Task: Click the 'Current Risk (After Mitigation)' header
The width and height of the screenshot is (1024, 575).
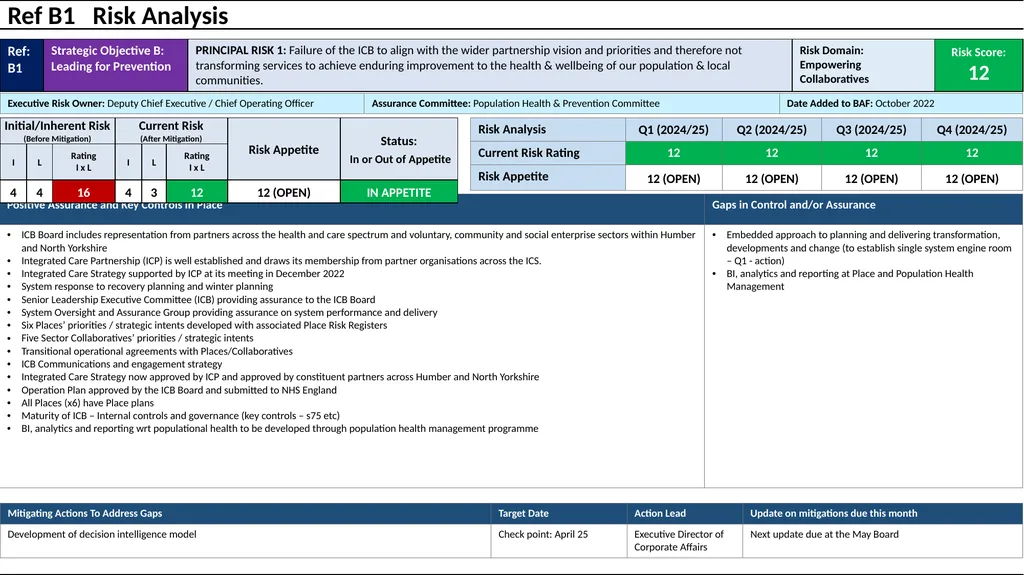Action: tap(171, 131)
